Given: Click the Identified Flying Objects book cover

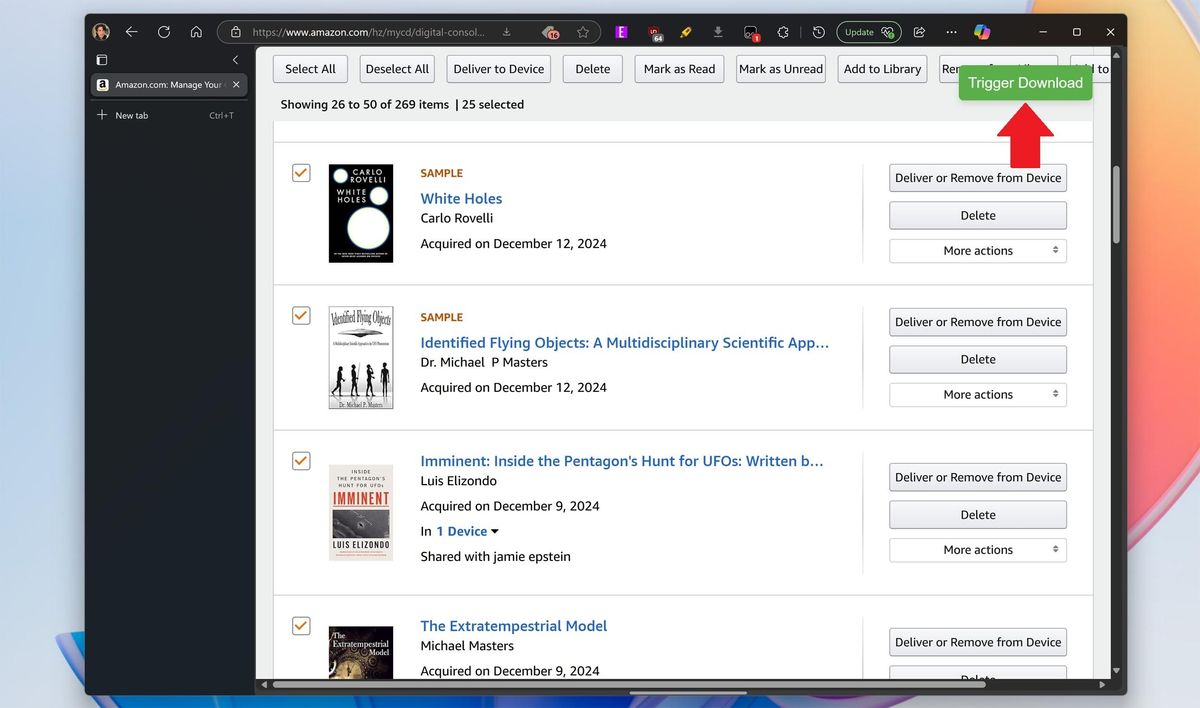Looking at the screenshot, I should (x=361, y=357).
